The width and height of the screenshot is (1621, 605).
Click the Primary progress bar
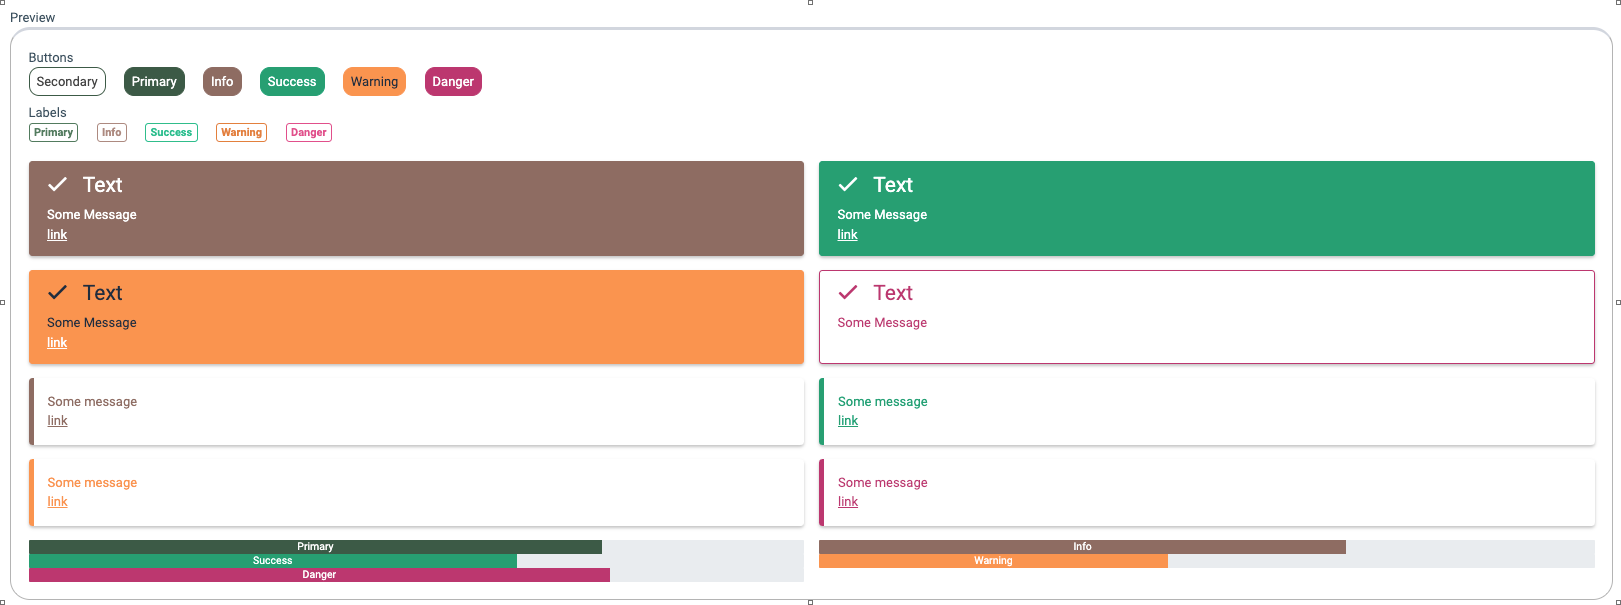[315, 547]
